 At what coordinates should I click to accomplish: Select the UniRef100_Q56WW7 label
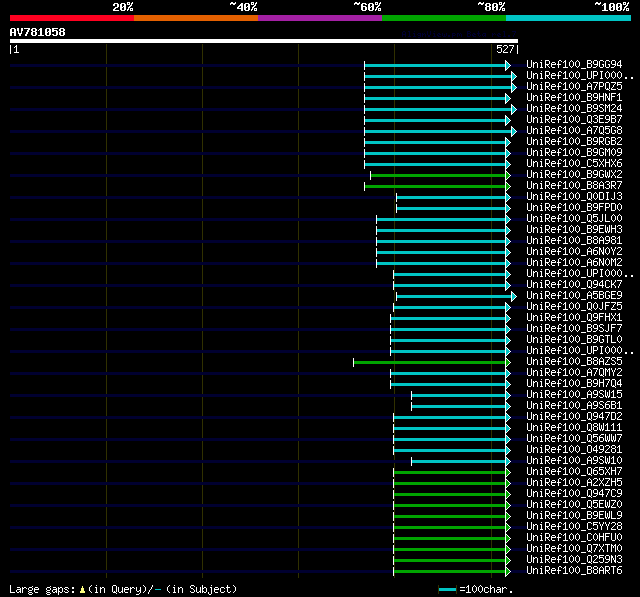click(574, 439)
